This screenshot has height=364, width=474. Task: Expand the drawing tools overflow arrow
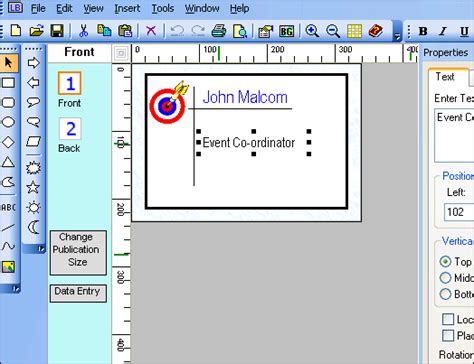pyautogui.click(x=16, y=289)
